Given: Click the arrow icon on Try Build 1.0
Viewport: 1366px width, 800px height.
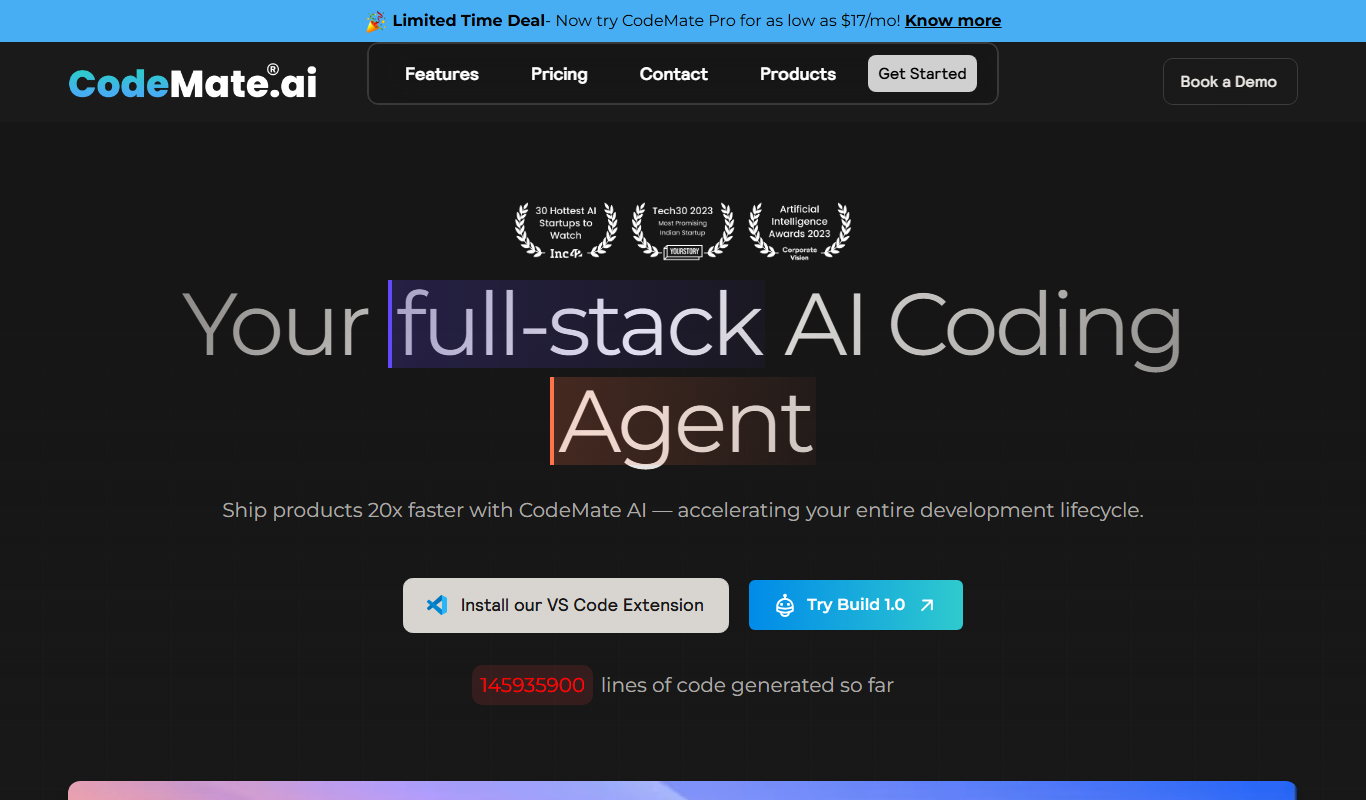Looking at the screenshot, I should [927, 605].
